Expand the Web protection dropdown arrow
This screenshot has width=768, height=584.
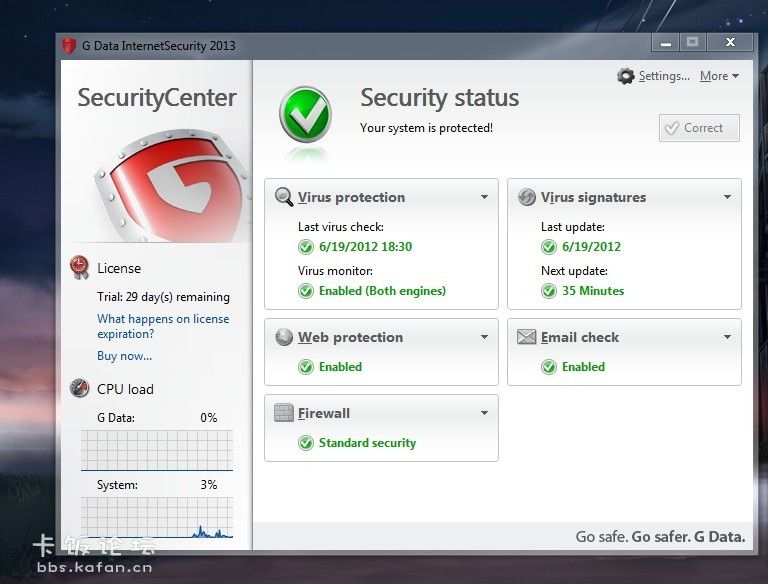pyautogui.click(x=484, y=337)
